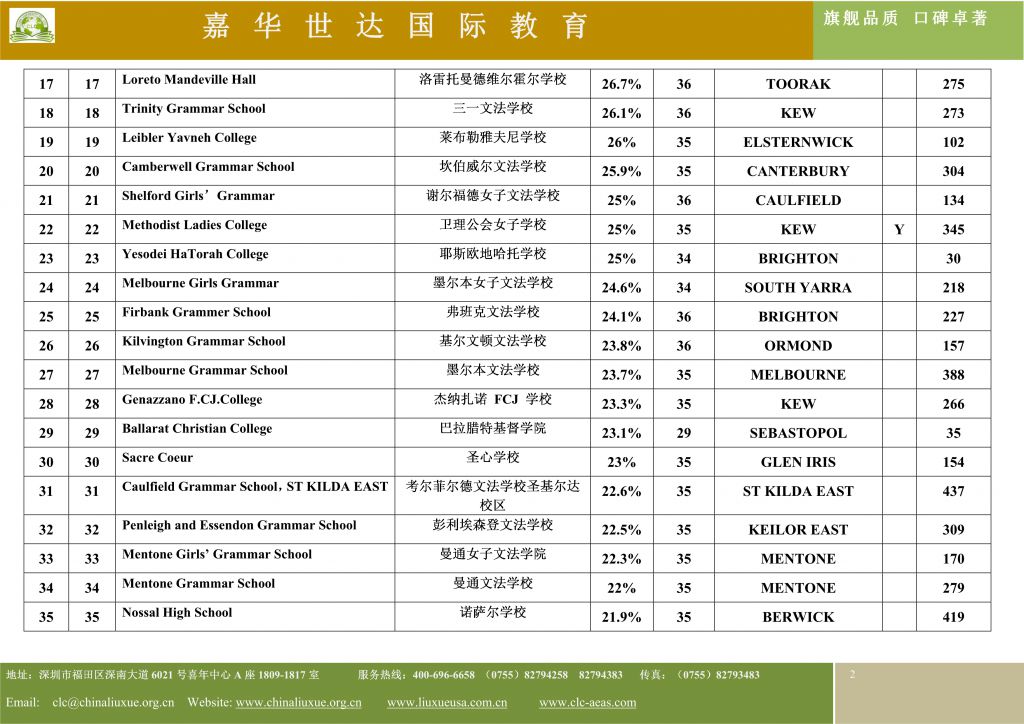
Task: Select the Trinity Grammar School cell
Action: [194, 109]
